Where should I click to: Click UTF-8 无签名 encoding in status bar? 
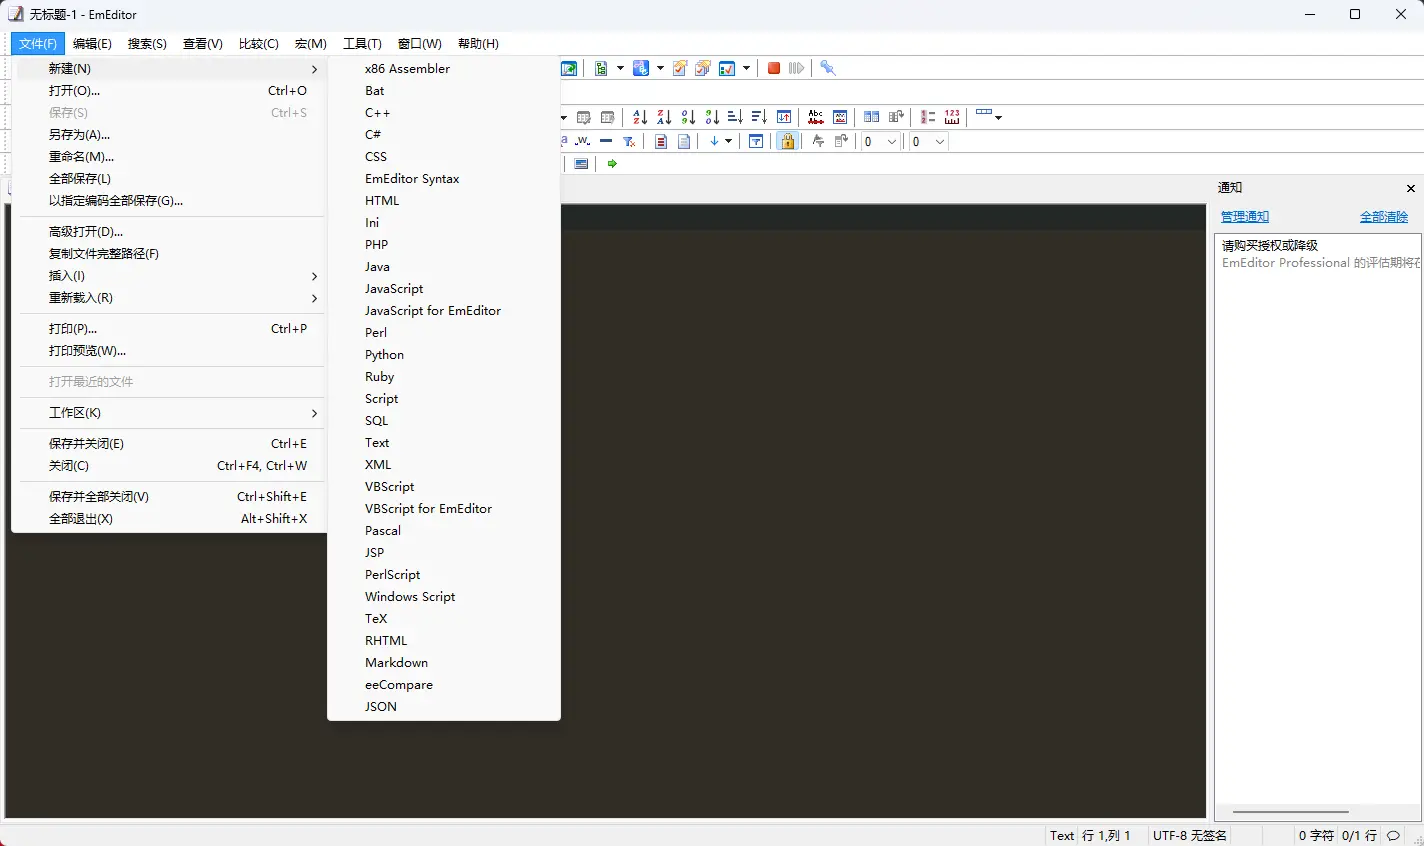point(1190,835)
